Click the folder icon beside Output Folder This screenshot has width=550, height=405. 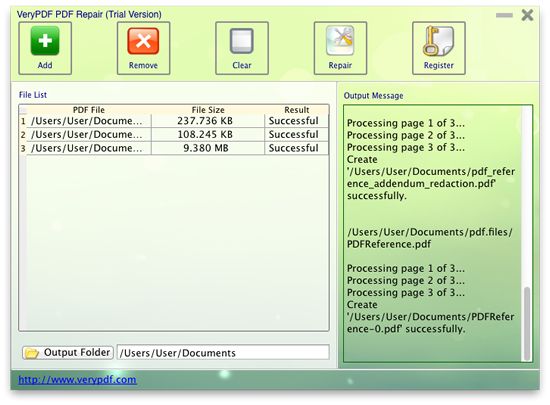tap(32, 353)
